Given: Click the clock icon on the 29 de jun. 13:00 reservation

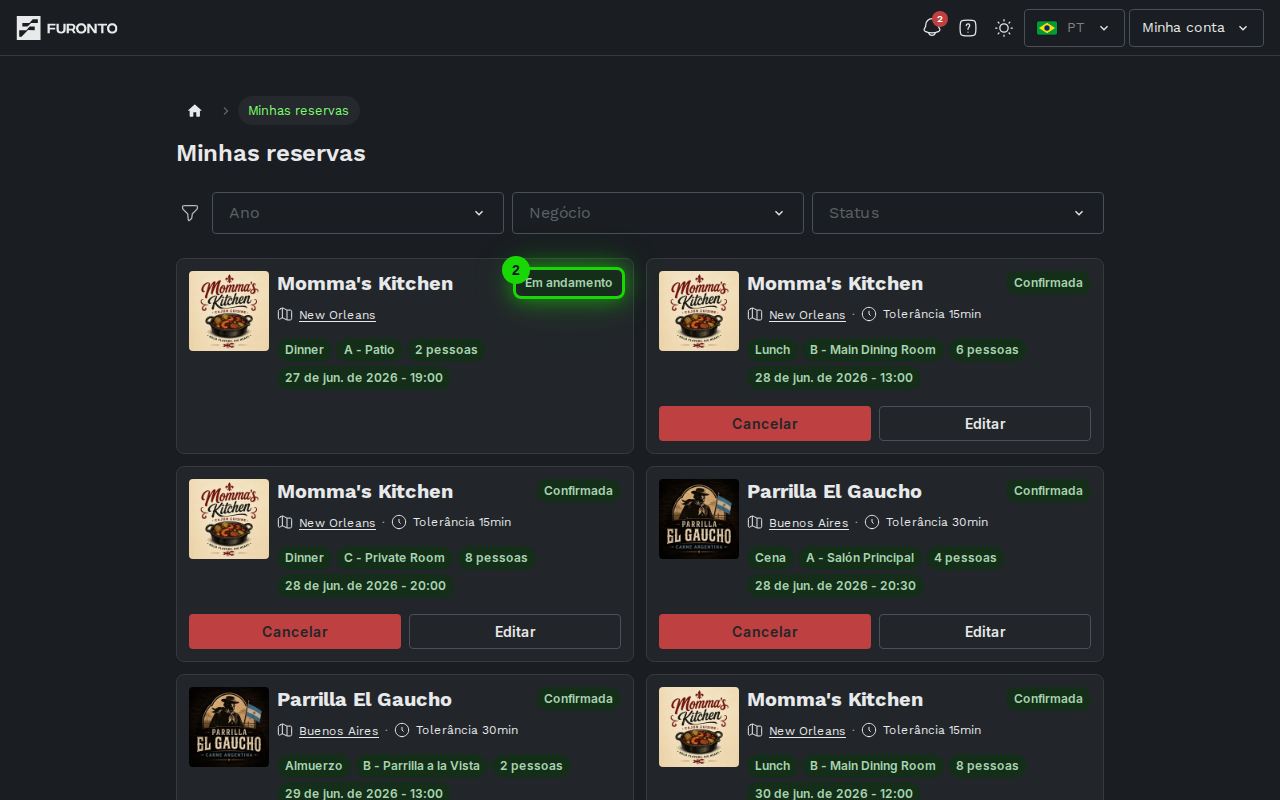Looking at the screenshot, I should (402, 730).
